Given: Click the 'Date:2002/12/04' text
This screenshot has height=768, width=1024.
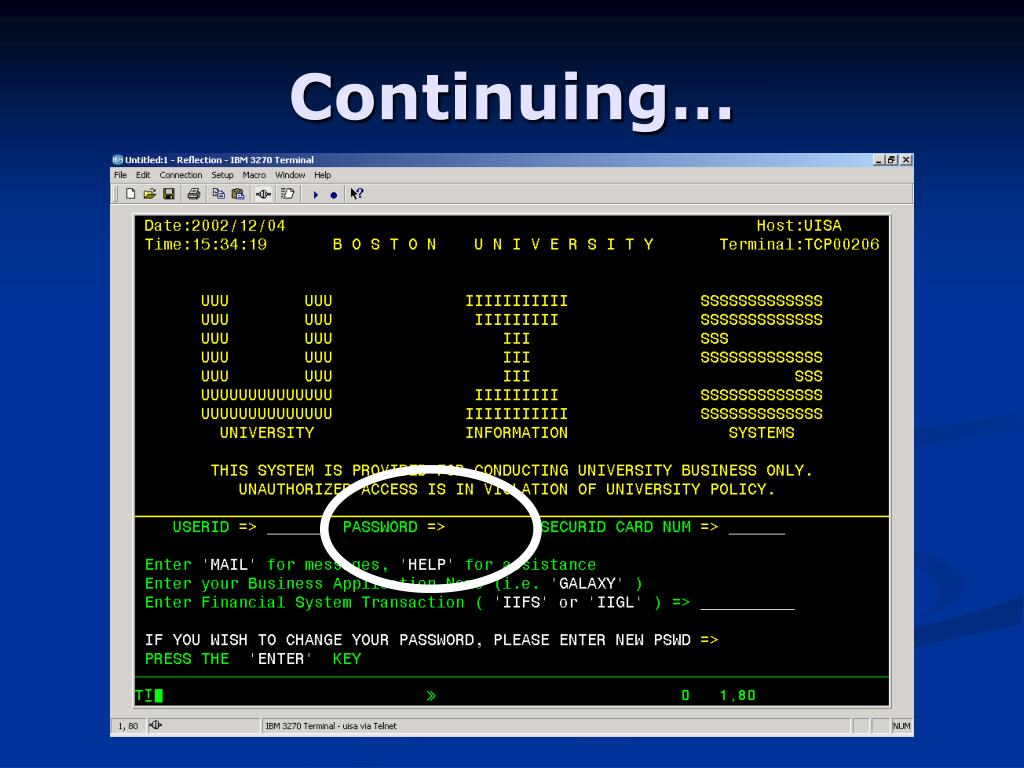Looking at the screenshot, I should [x=215, y=226].
